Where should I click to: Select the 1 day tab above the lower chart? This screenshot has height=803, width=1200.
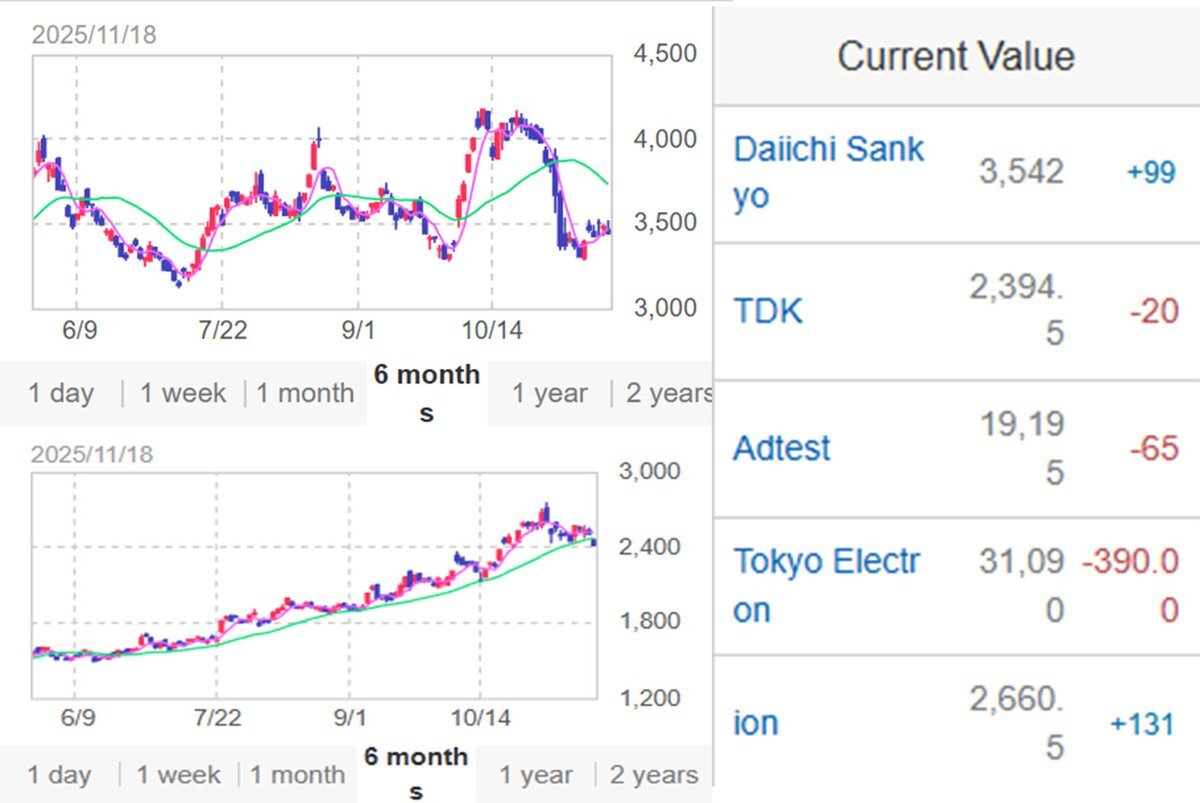coord(61,393)
